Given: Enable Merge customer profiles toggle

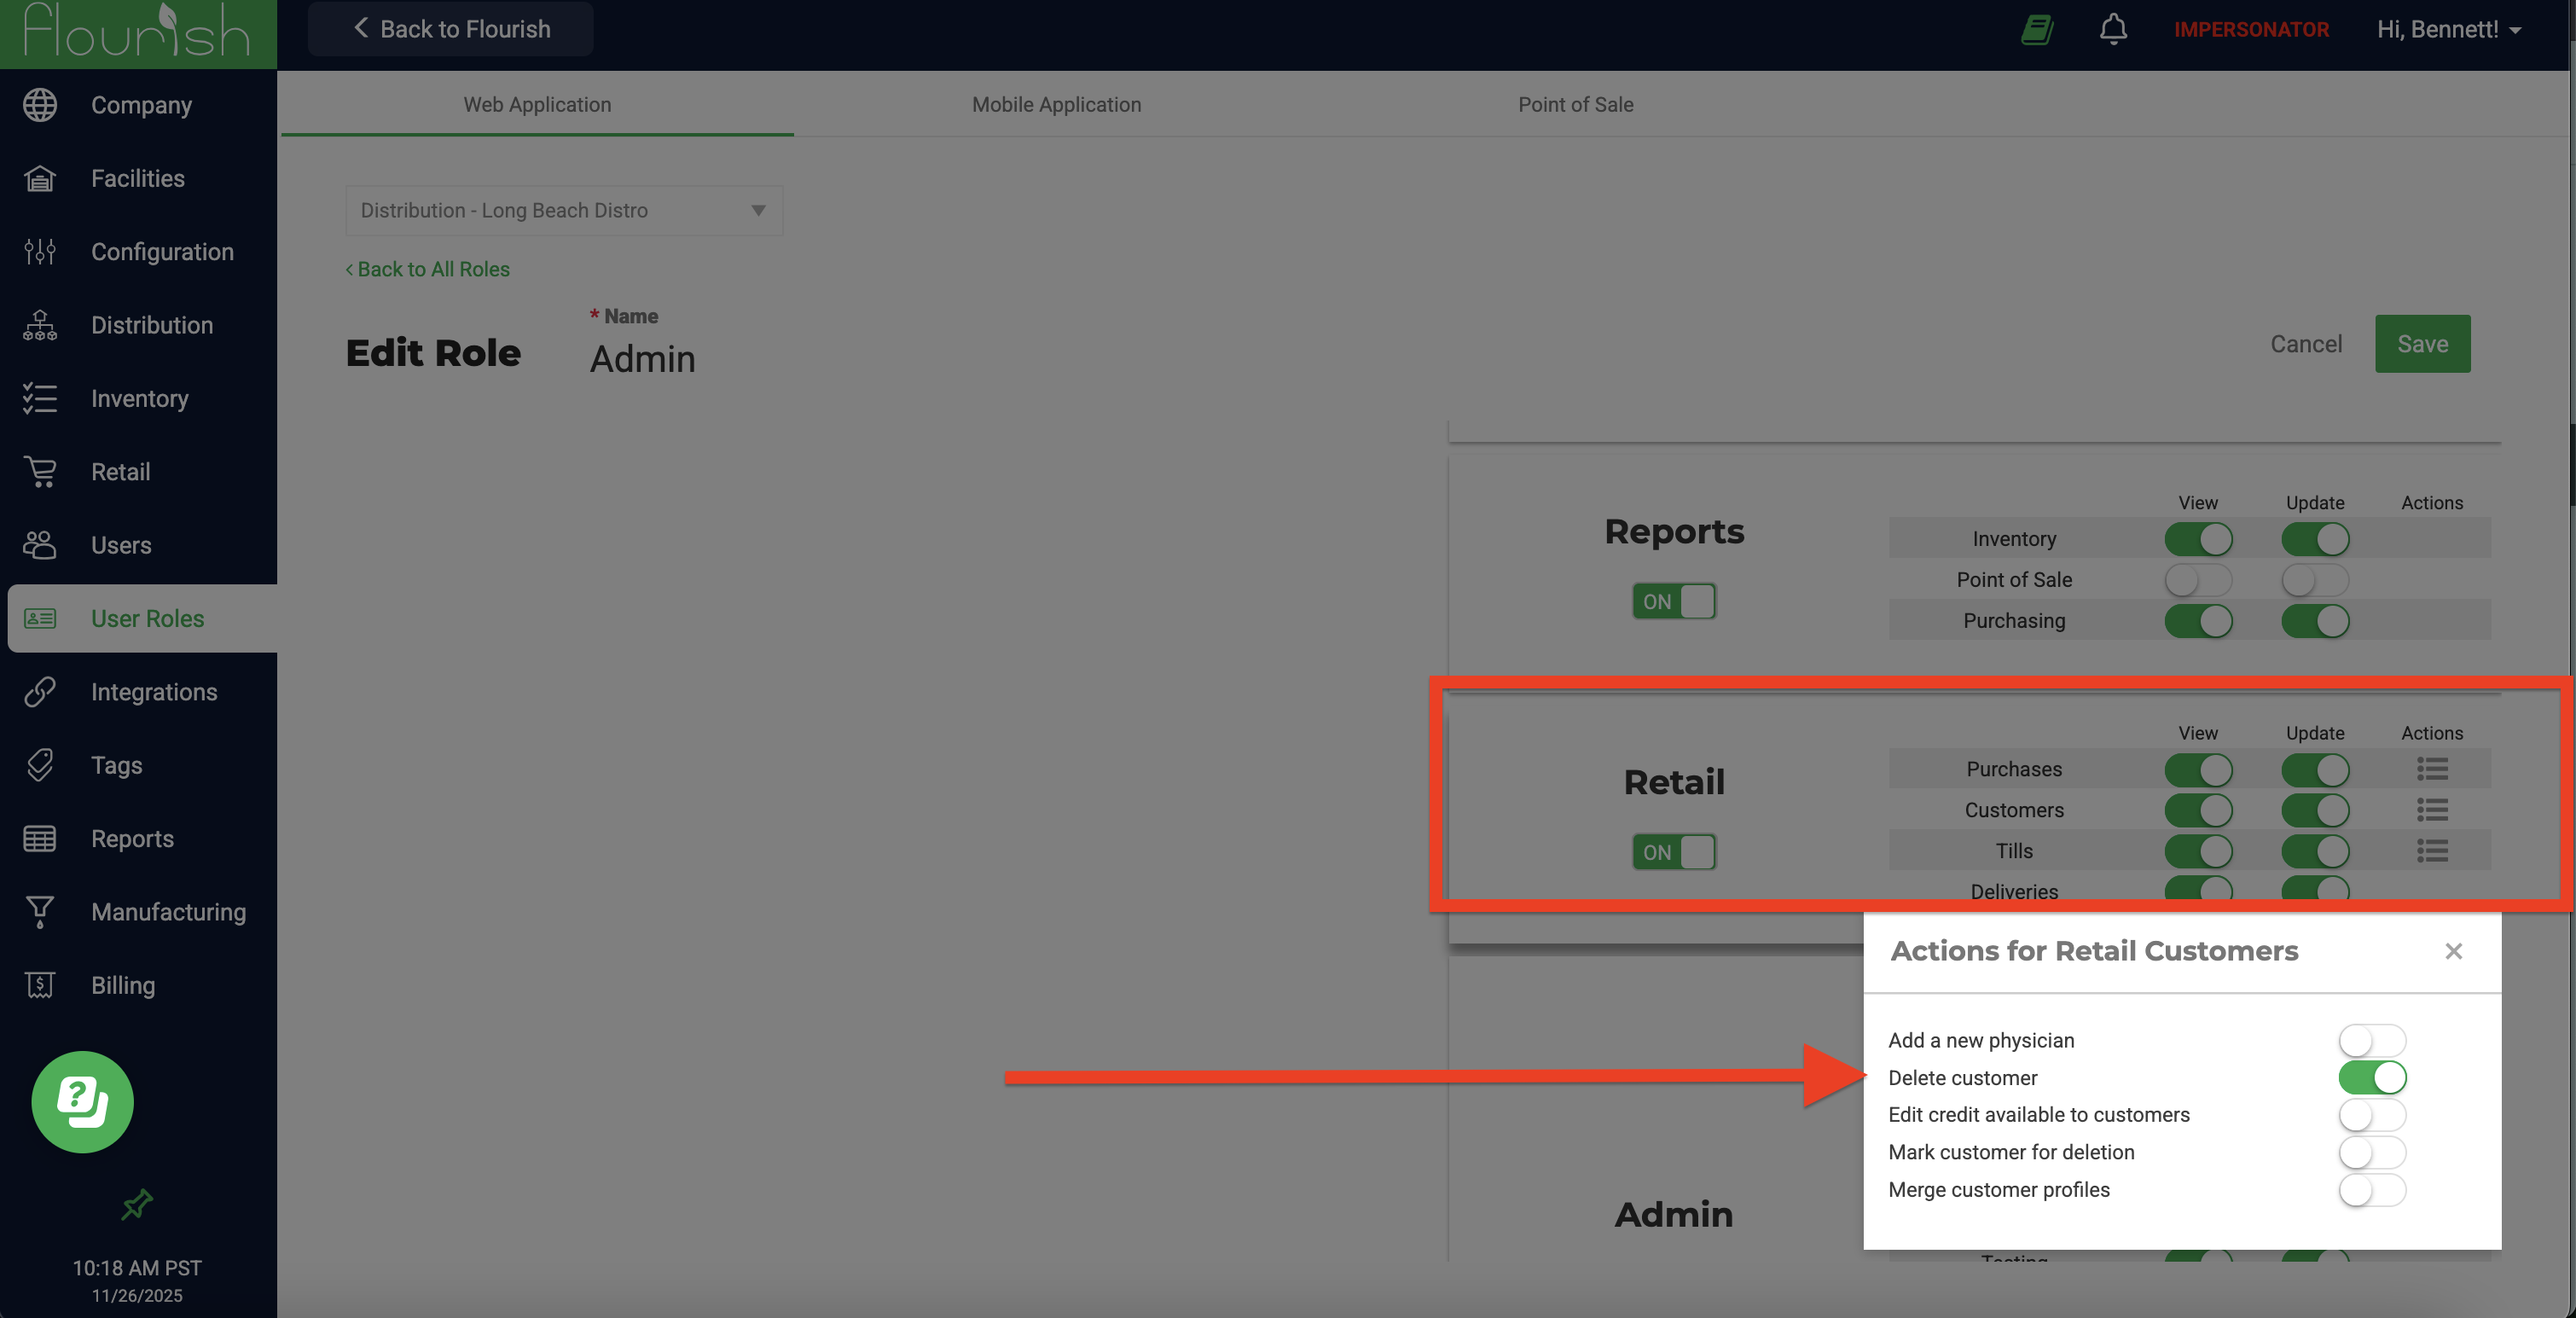Looking at the screenshot, I should 2372,1190.
